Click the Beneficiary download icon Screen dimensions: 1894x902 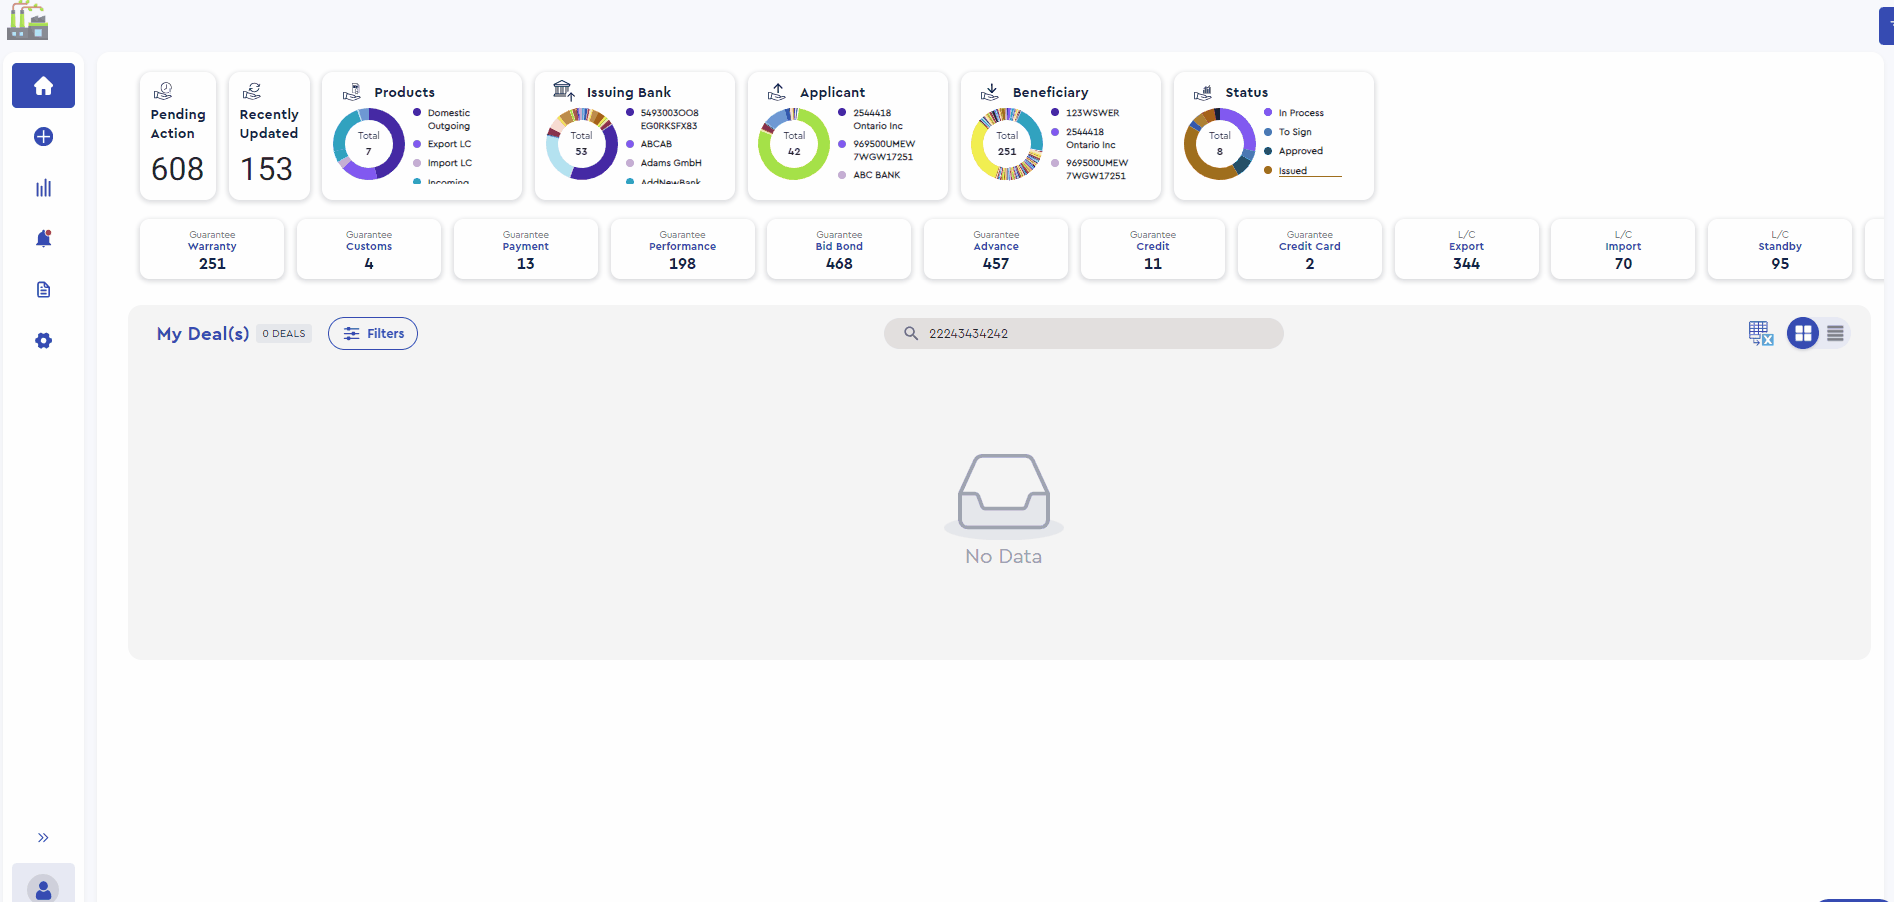click(x=990, y=92)
